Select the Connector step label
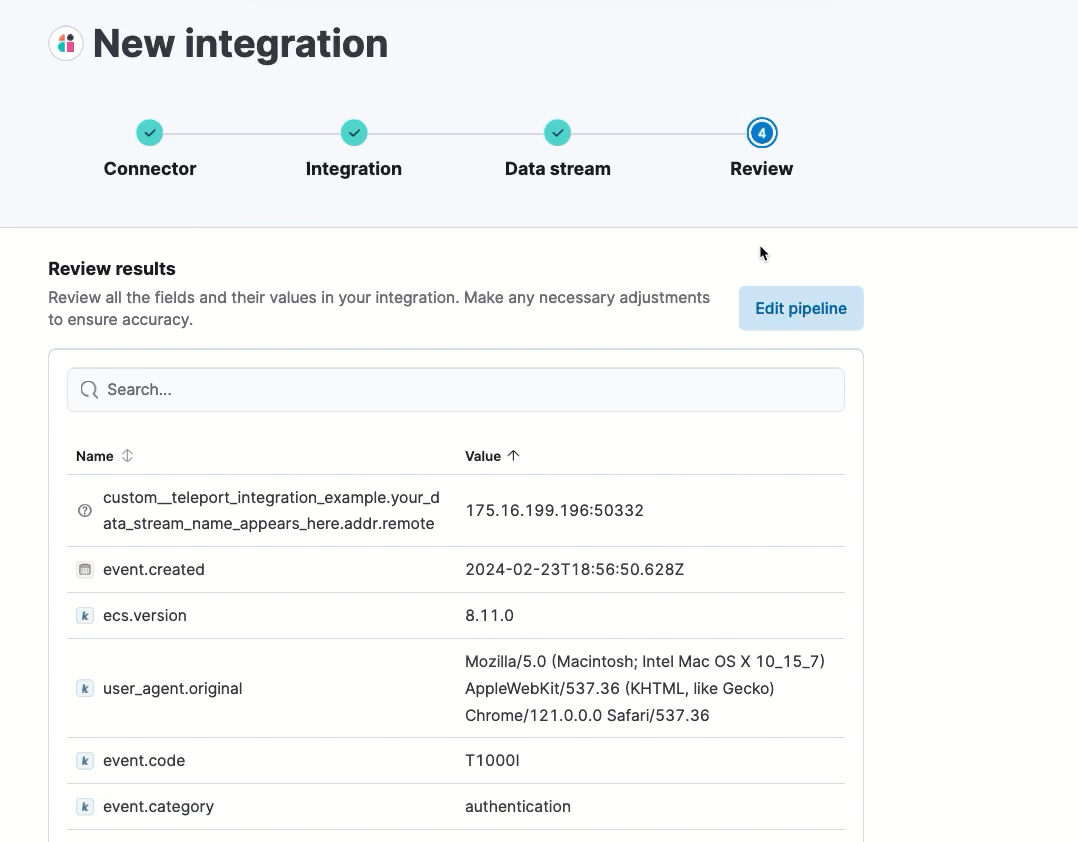Viewport: 1078px width, 842px height. [x=149, y=168]
